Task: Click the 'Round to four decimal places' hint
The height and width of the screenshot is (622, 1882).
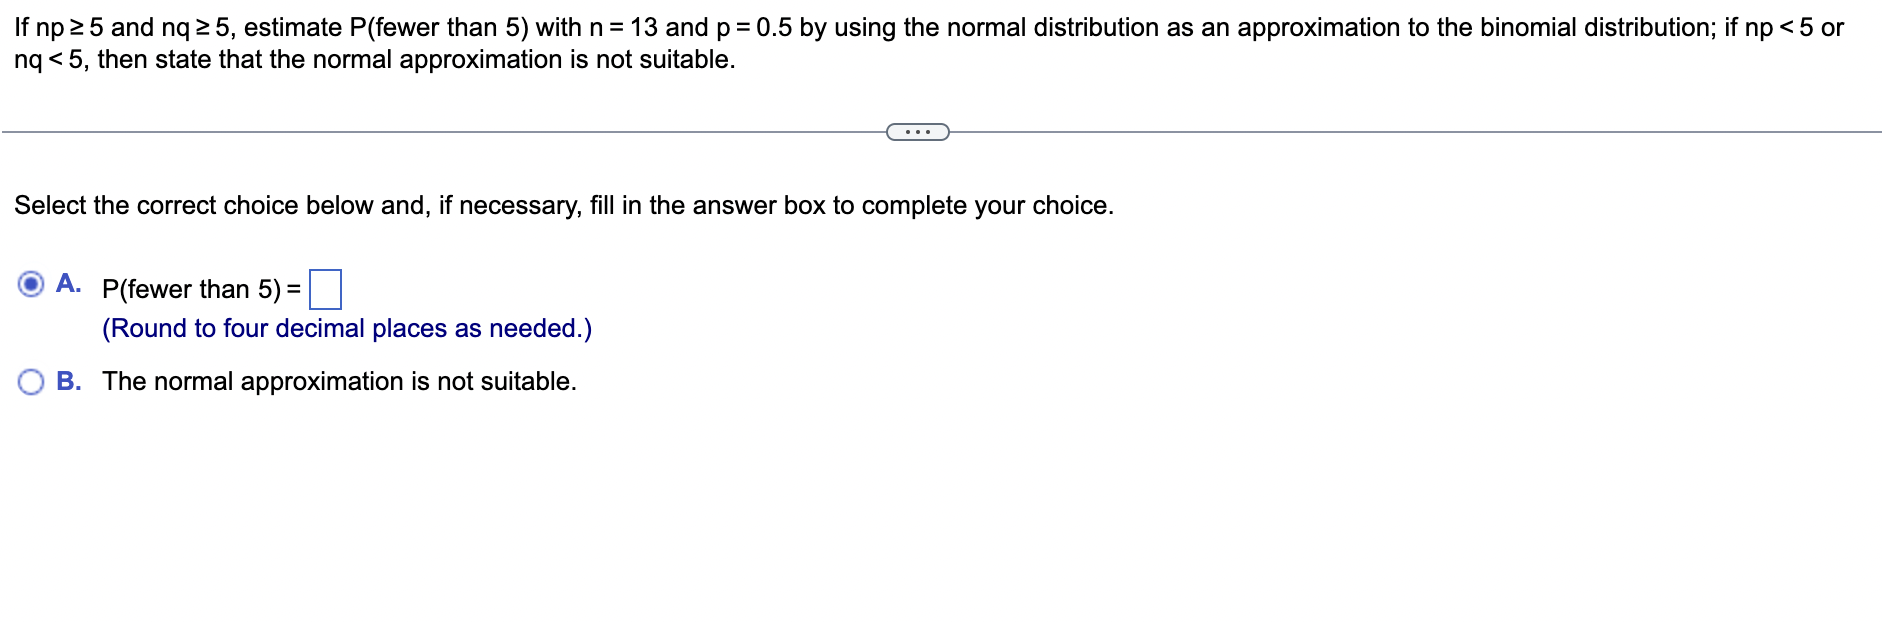Action: pyautogui.click(x=347, y=328)
